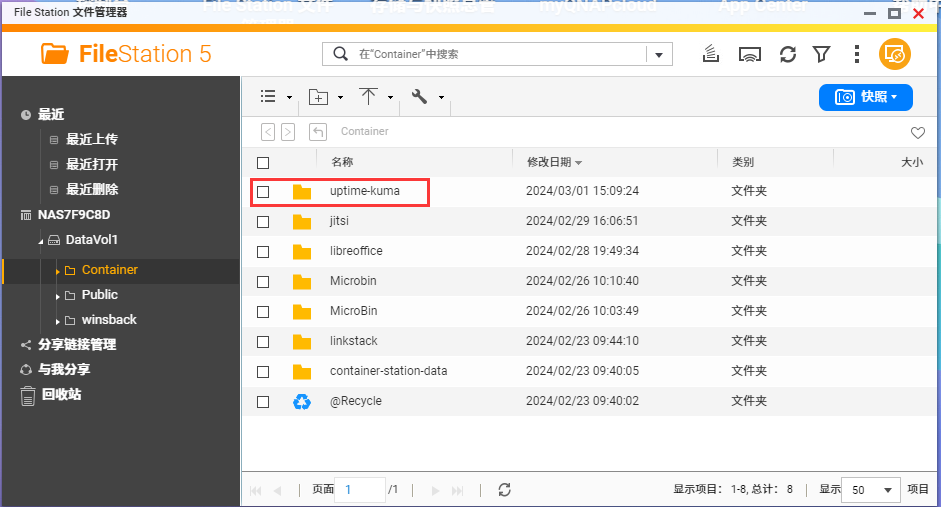Tick the checkbox next to jitsi
This screenshot has width=941, height=507.
click(x=263, y=222)
